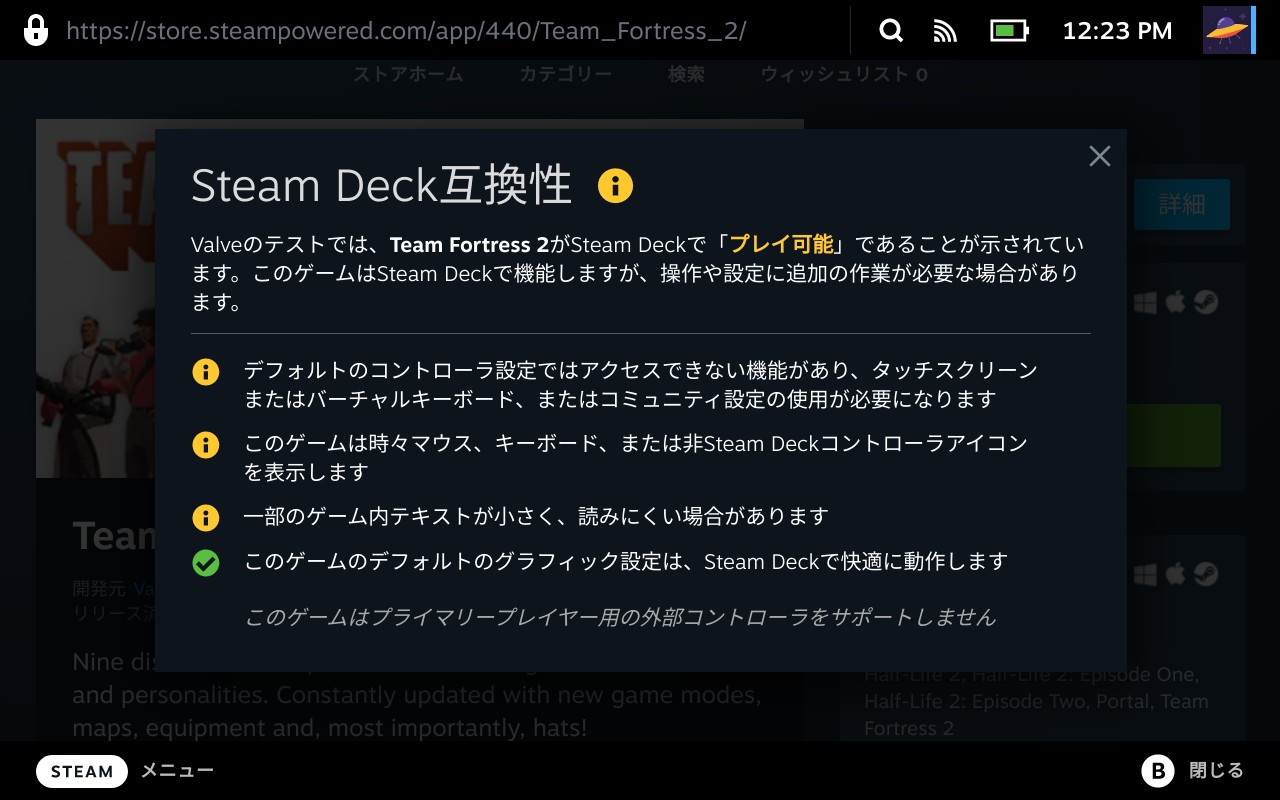Click the メニュー label at bottom
The height and width of the screenshot is (800, 1280).
[177, 771]
